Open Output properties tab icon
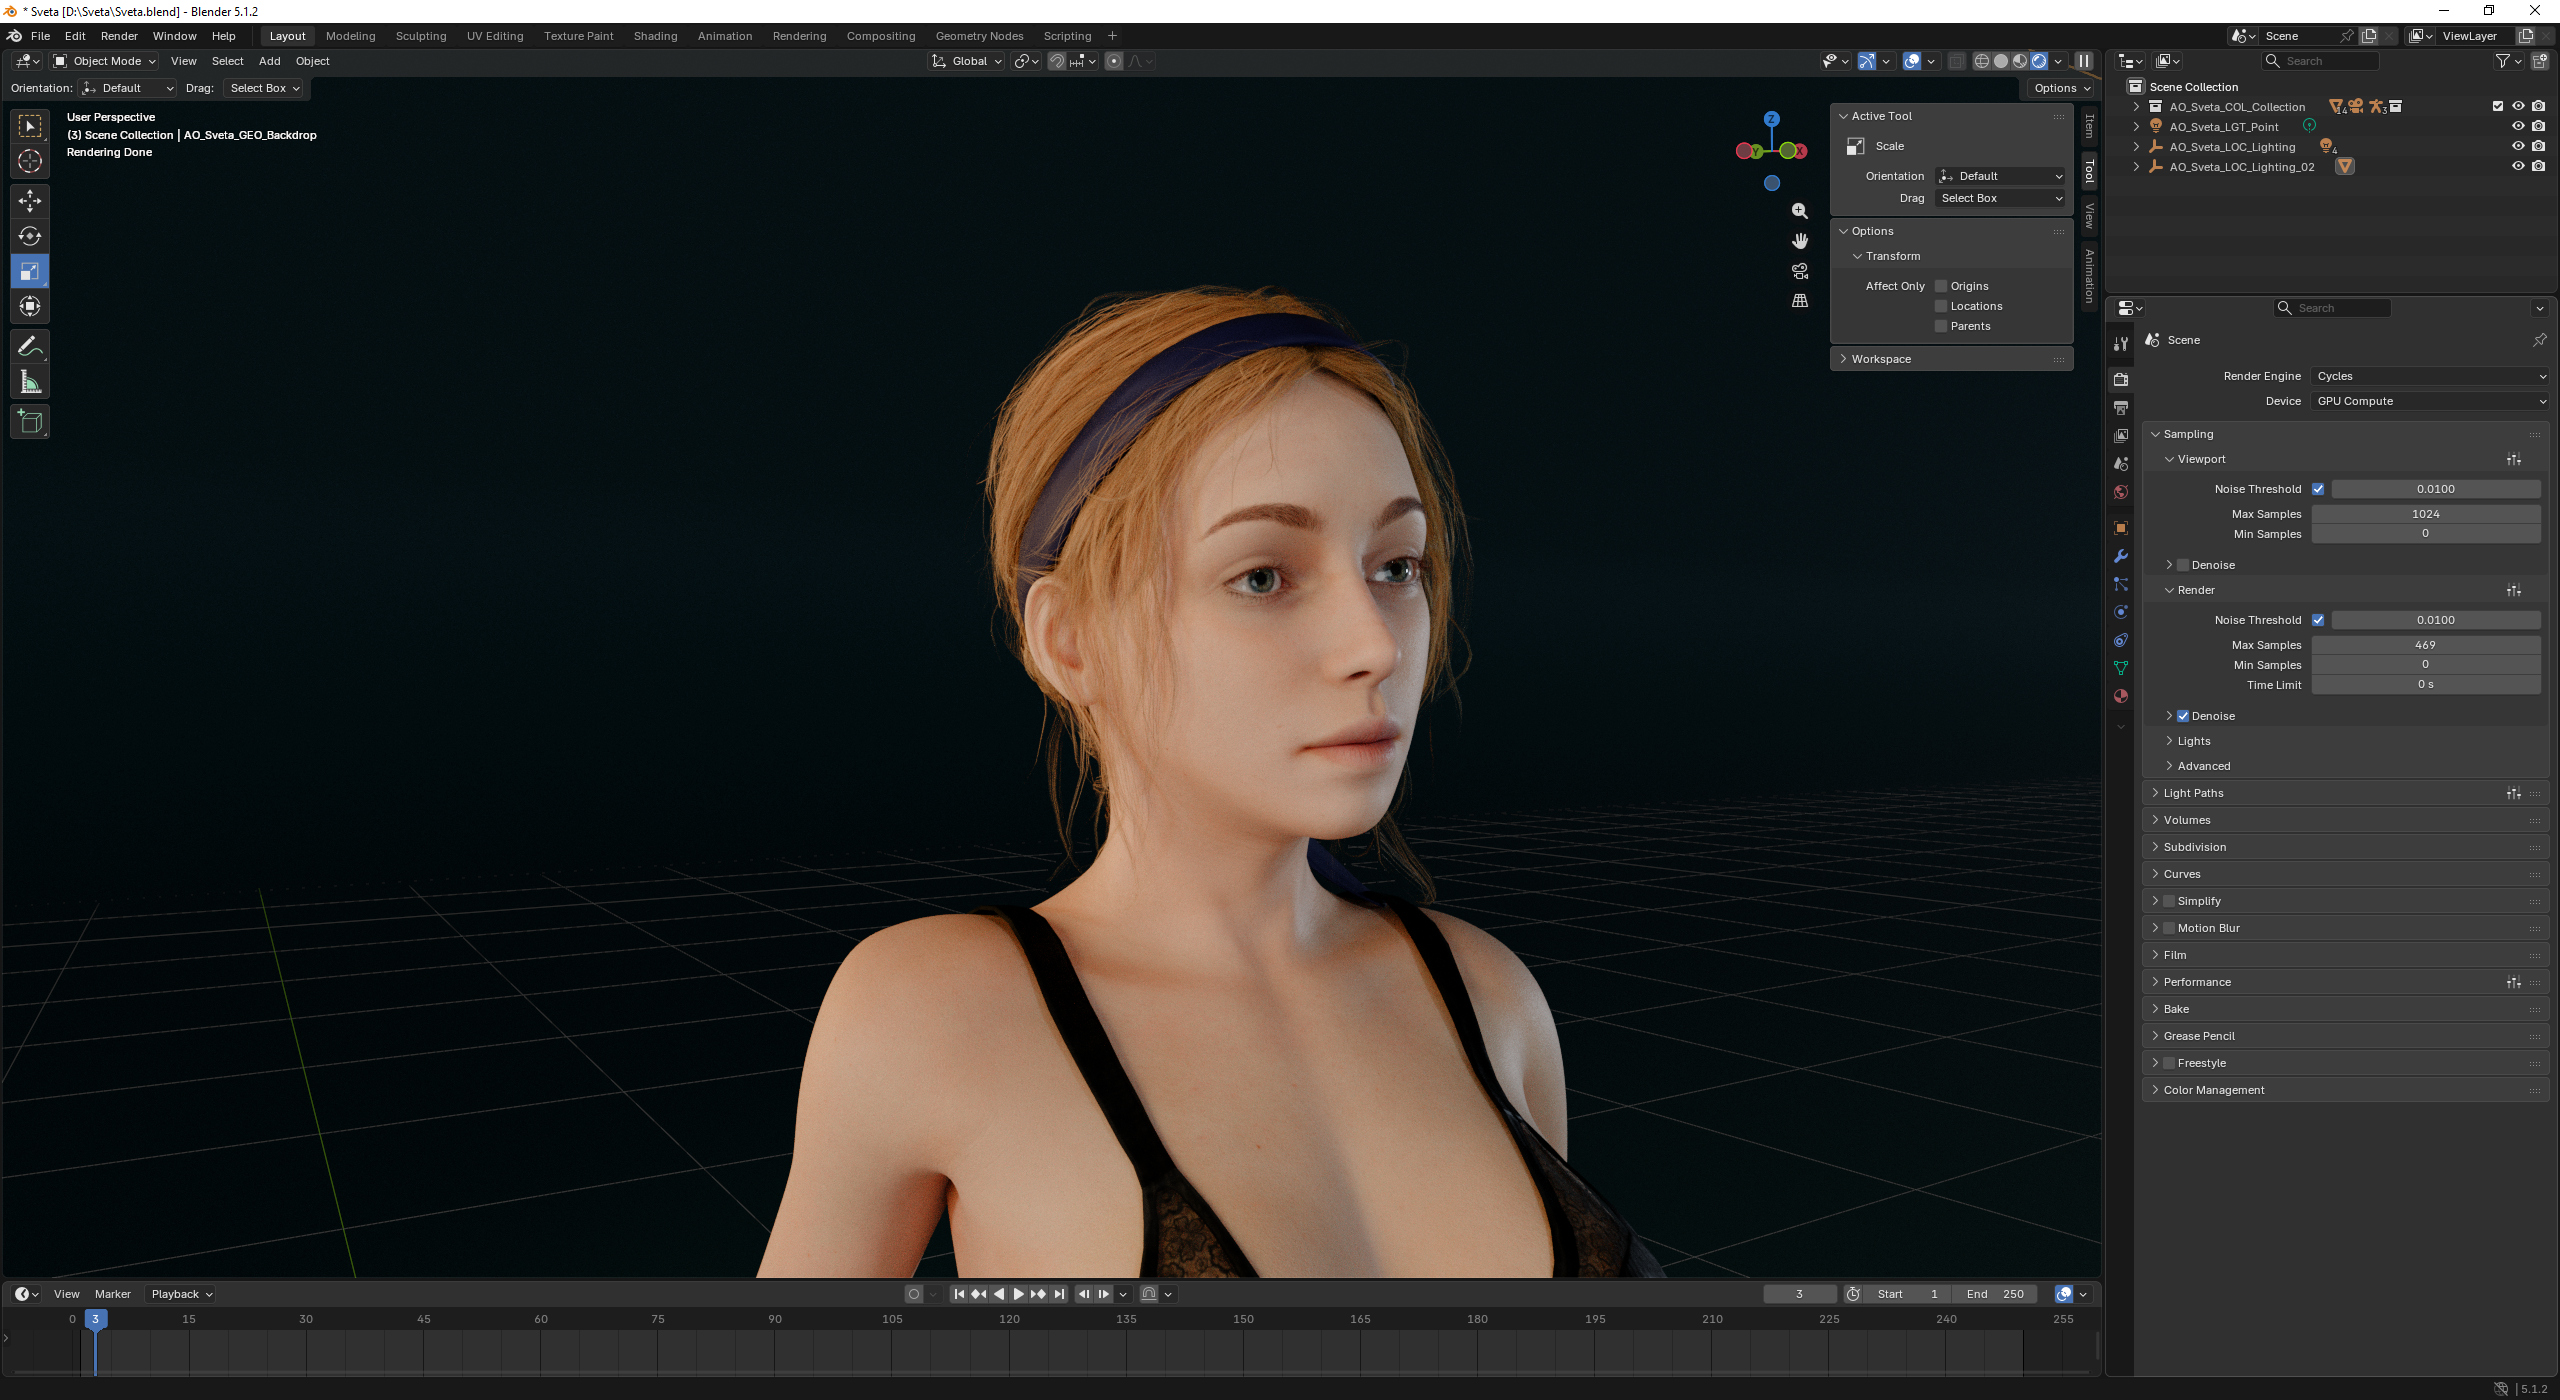The width and height of the screenshot is (2560, 1400). [2121, 408]
